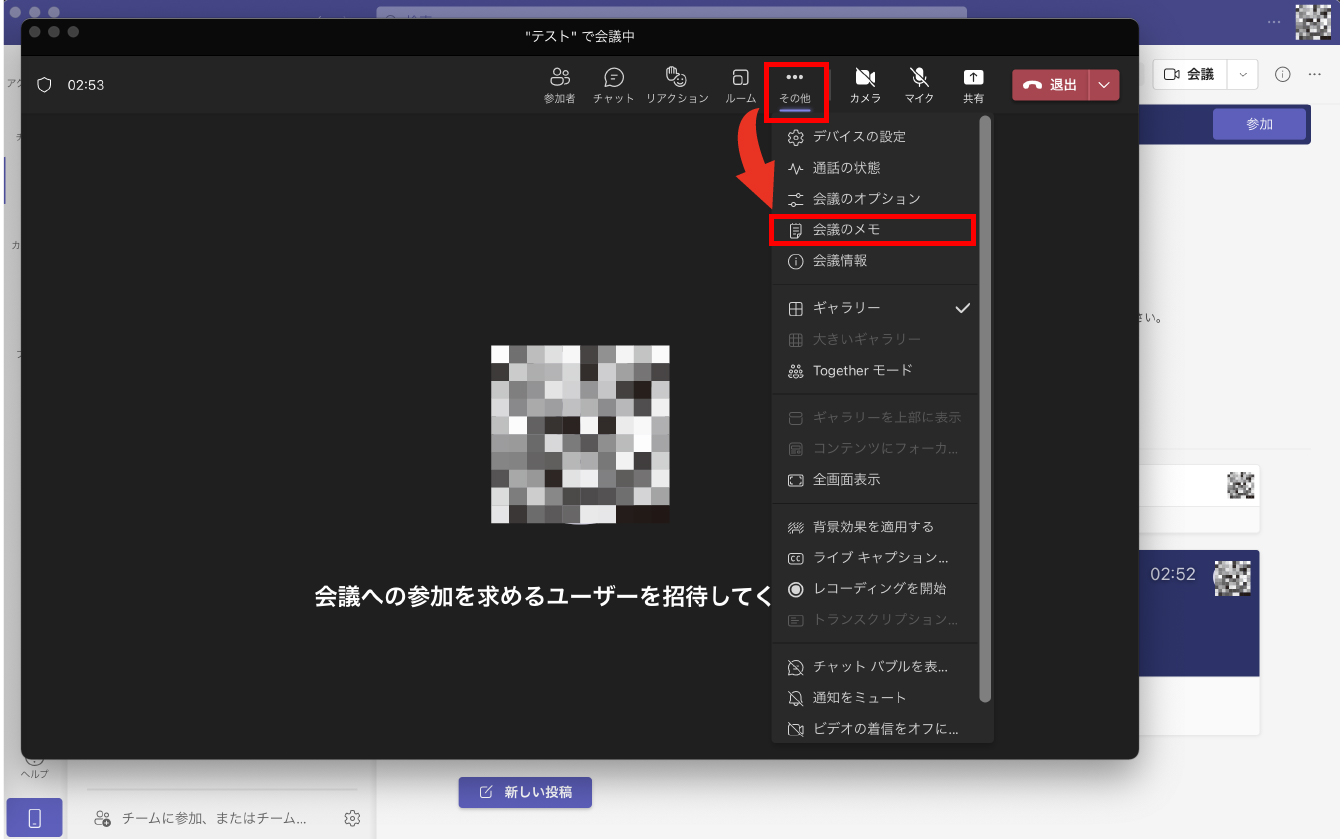Image resolution: width=1344 pixels, height=839 pixels.
Task: Select 会議のメモ from the menu
Action: pos(846,230)
